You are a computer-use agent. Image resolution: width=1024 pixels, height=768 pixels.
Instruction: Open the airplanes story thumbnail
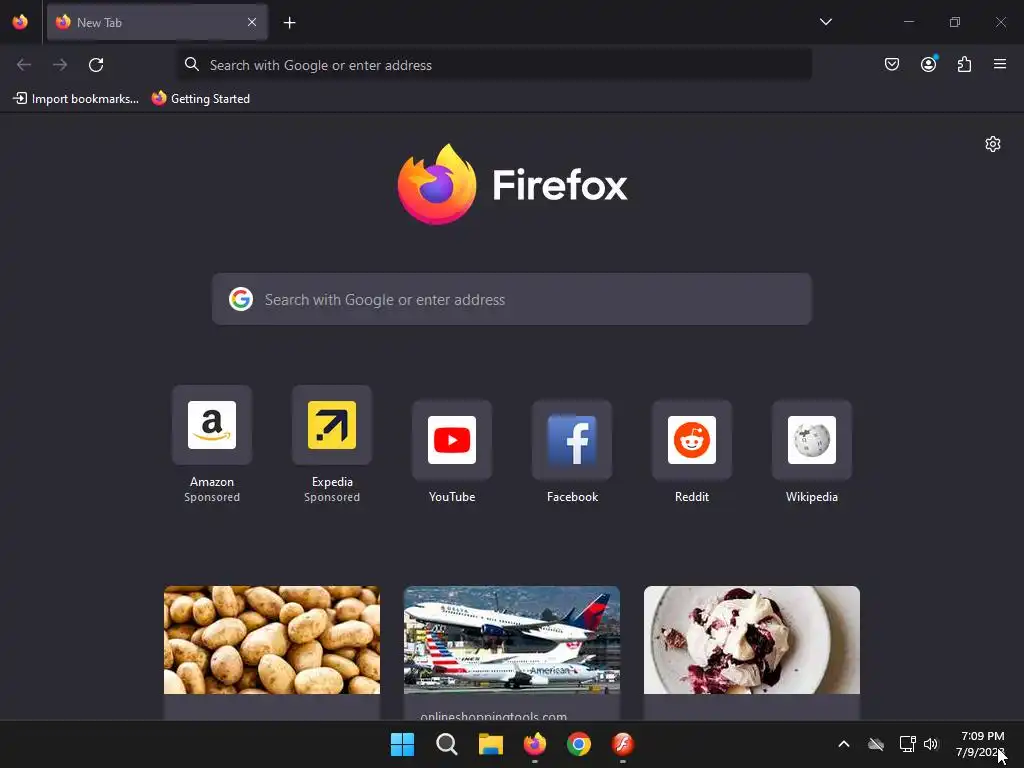point(511,640)
